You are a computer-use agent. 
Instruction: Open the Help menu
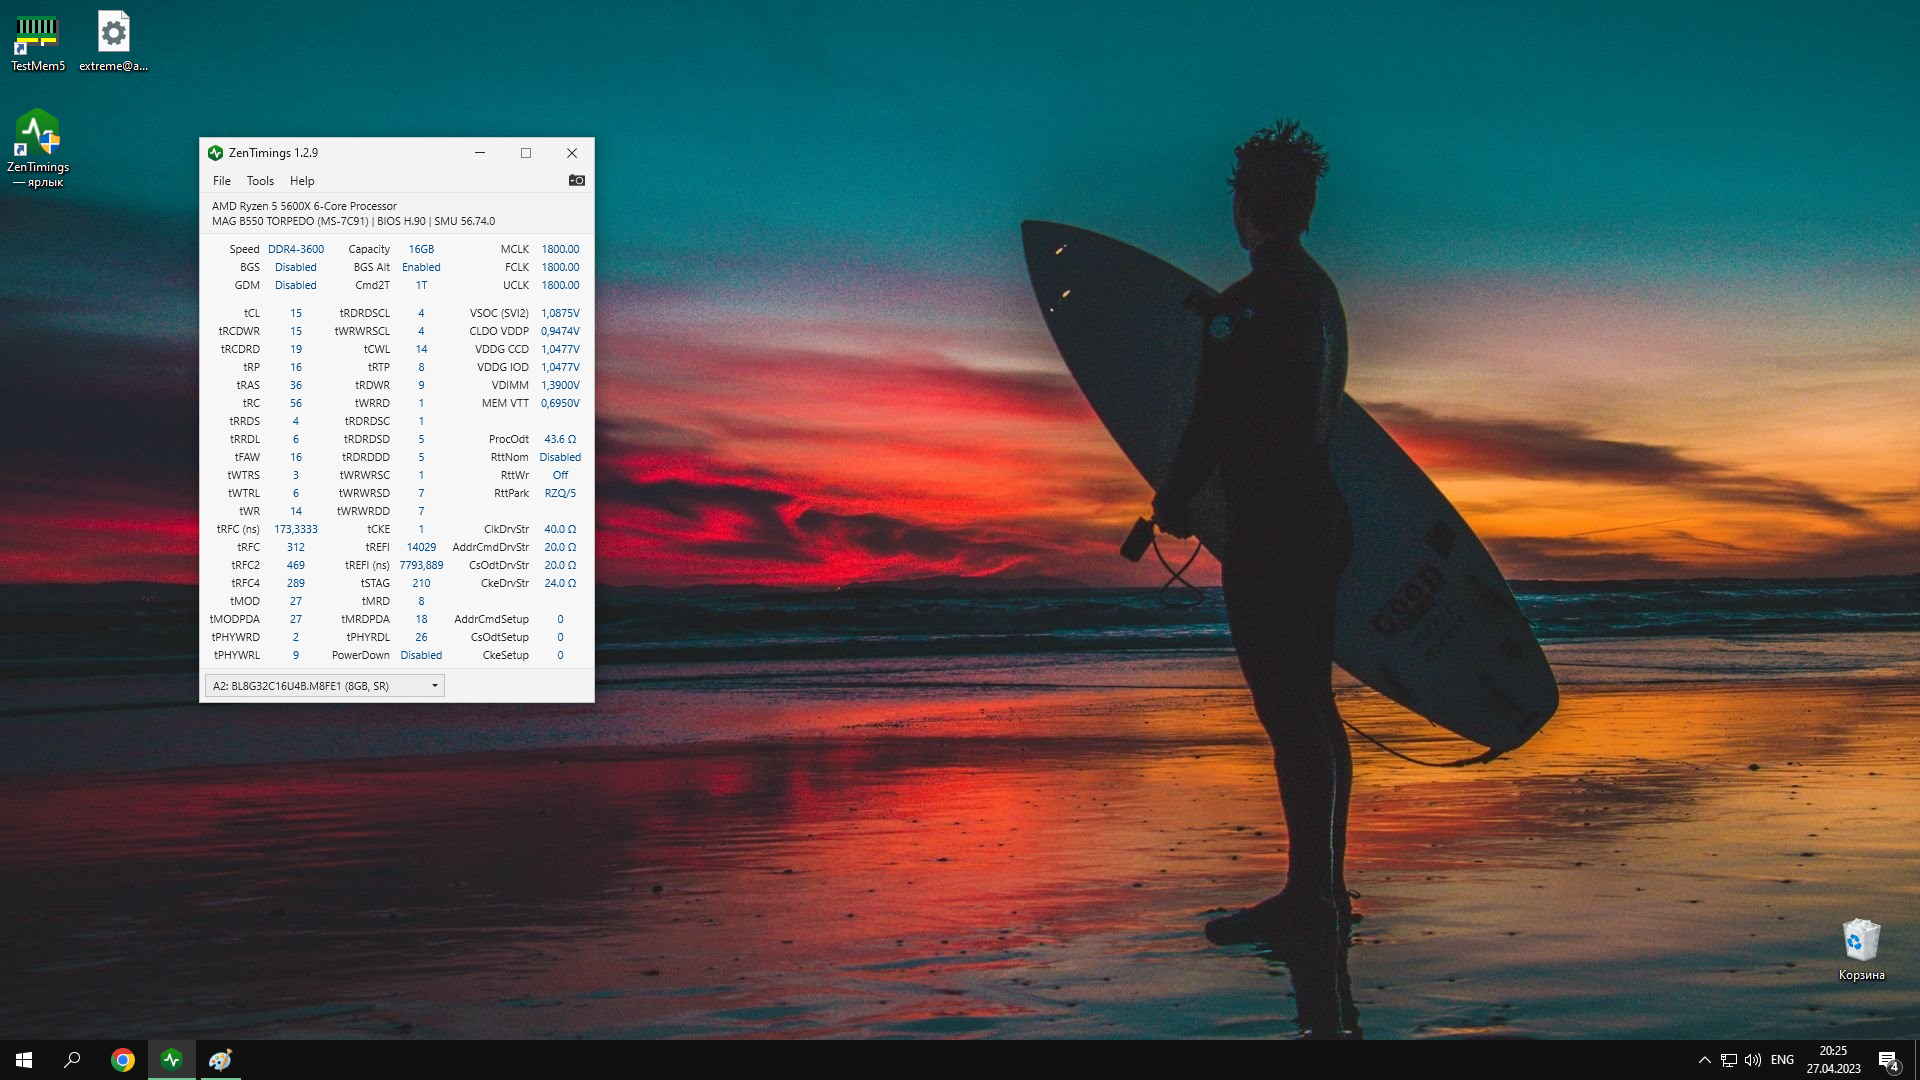[x=302, y=181]
